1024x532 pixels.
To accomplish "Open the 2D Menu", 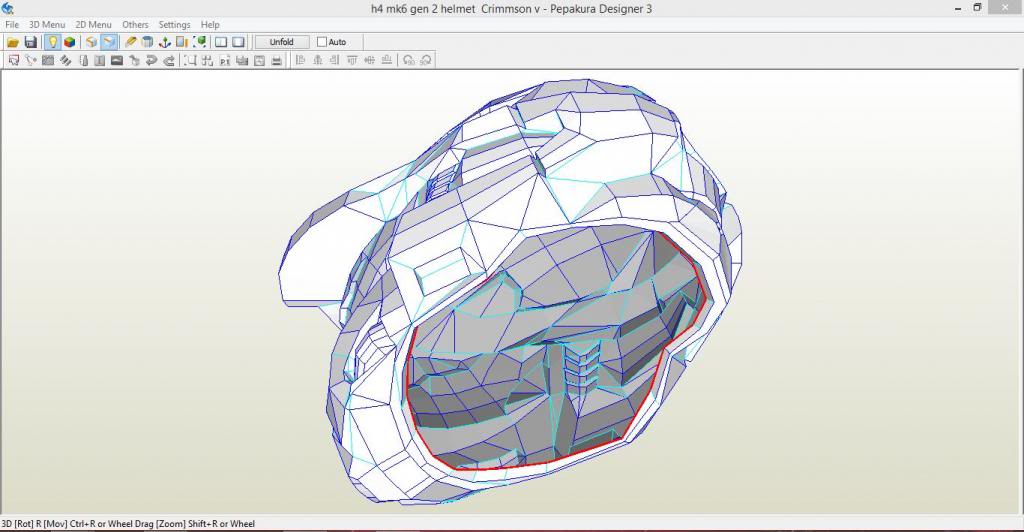I will tap(93, 24).
